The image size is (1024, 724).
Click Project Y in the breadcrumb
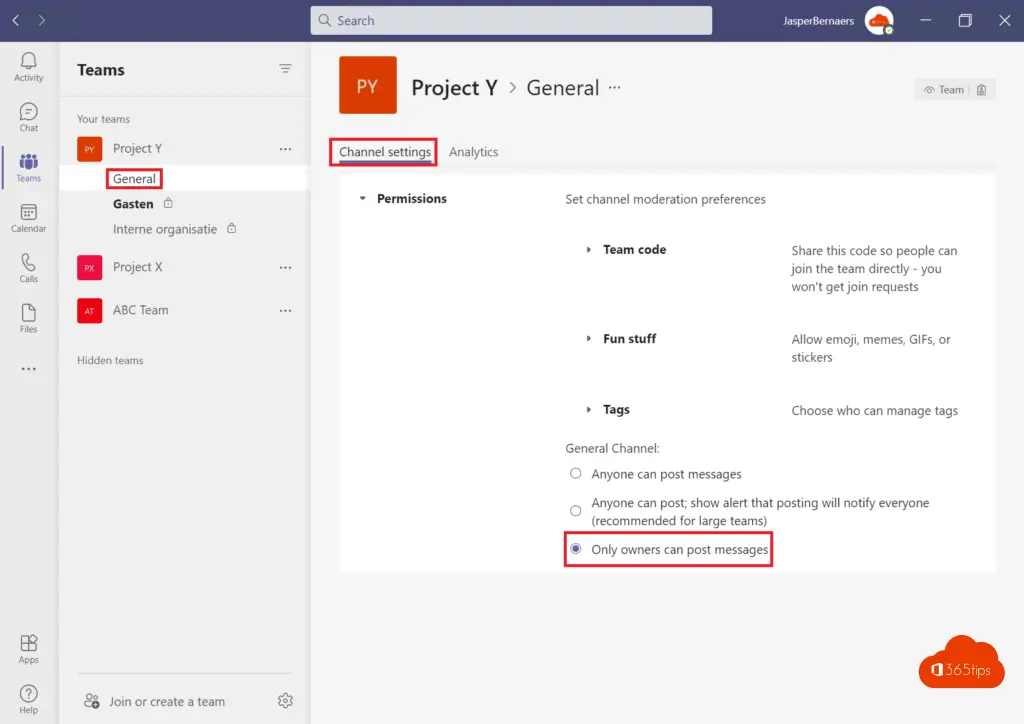click(455, 87)
